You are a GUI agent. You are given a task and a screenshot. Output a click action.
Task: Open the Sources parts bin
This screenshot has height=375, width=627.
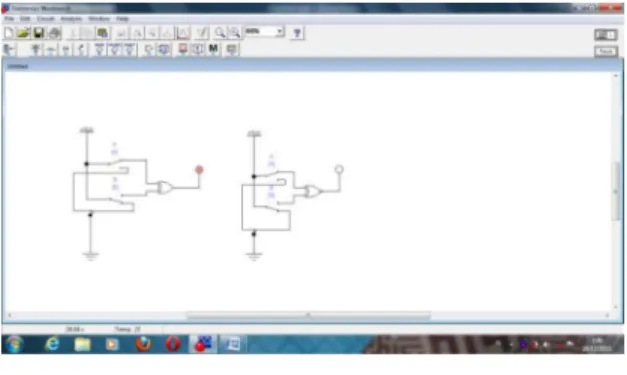click(36, 50)
